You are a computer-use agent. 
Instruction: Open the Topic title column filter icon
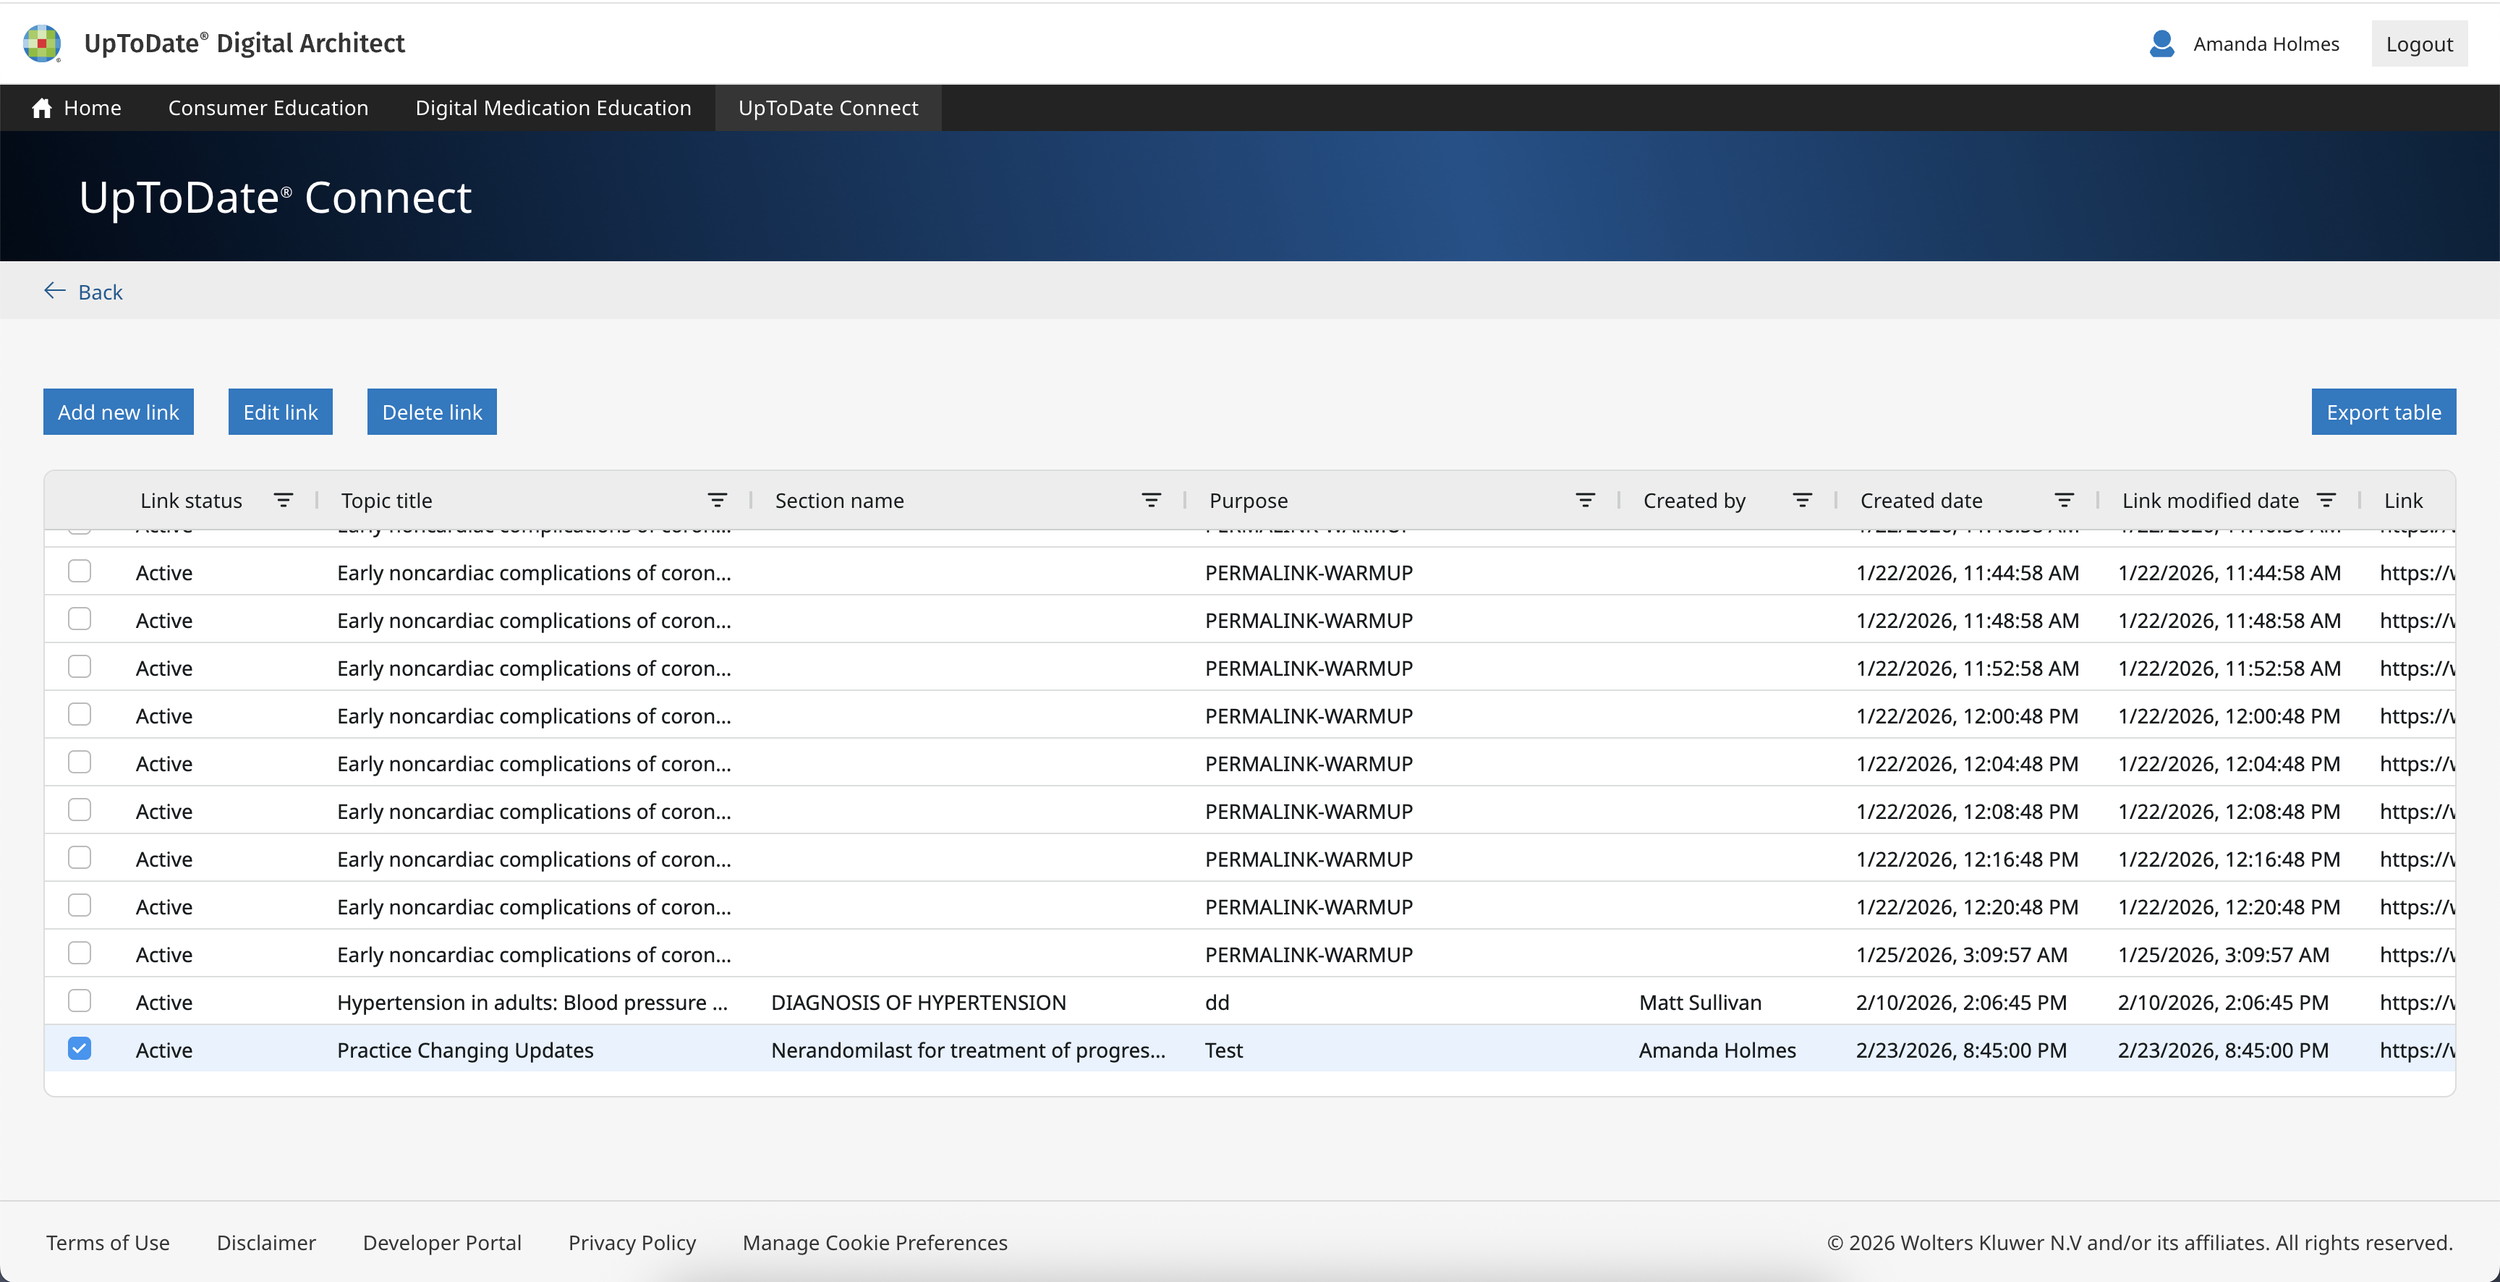click(x=717, y=500)
